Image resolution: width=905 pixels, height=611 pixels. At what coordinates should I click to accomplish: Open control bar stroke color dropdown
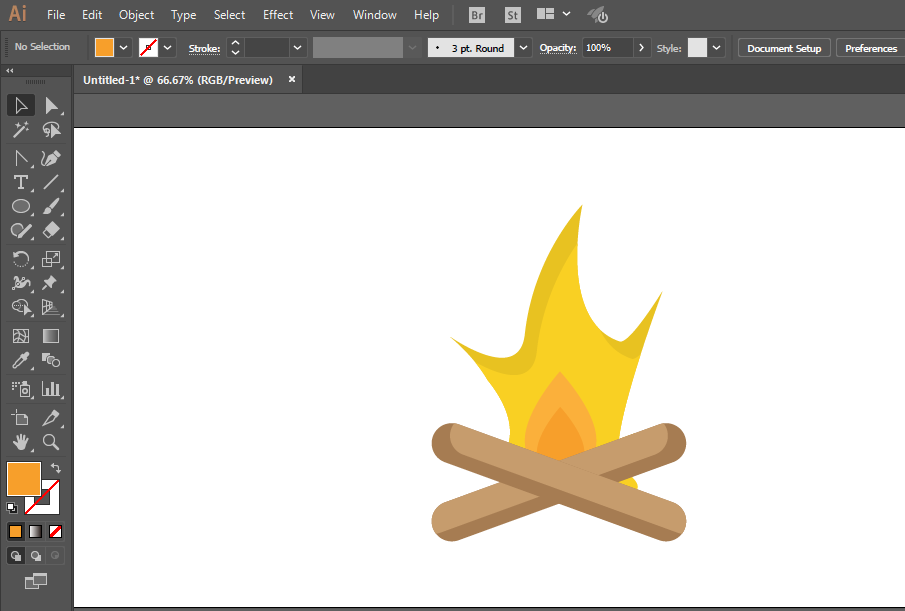167,48
